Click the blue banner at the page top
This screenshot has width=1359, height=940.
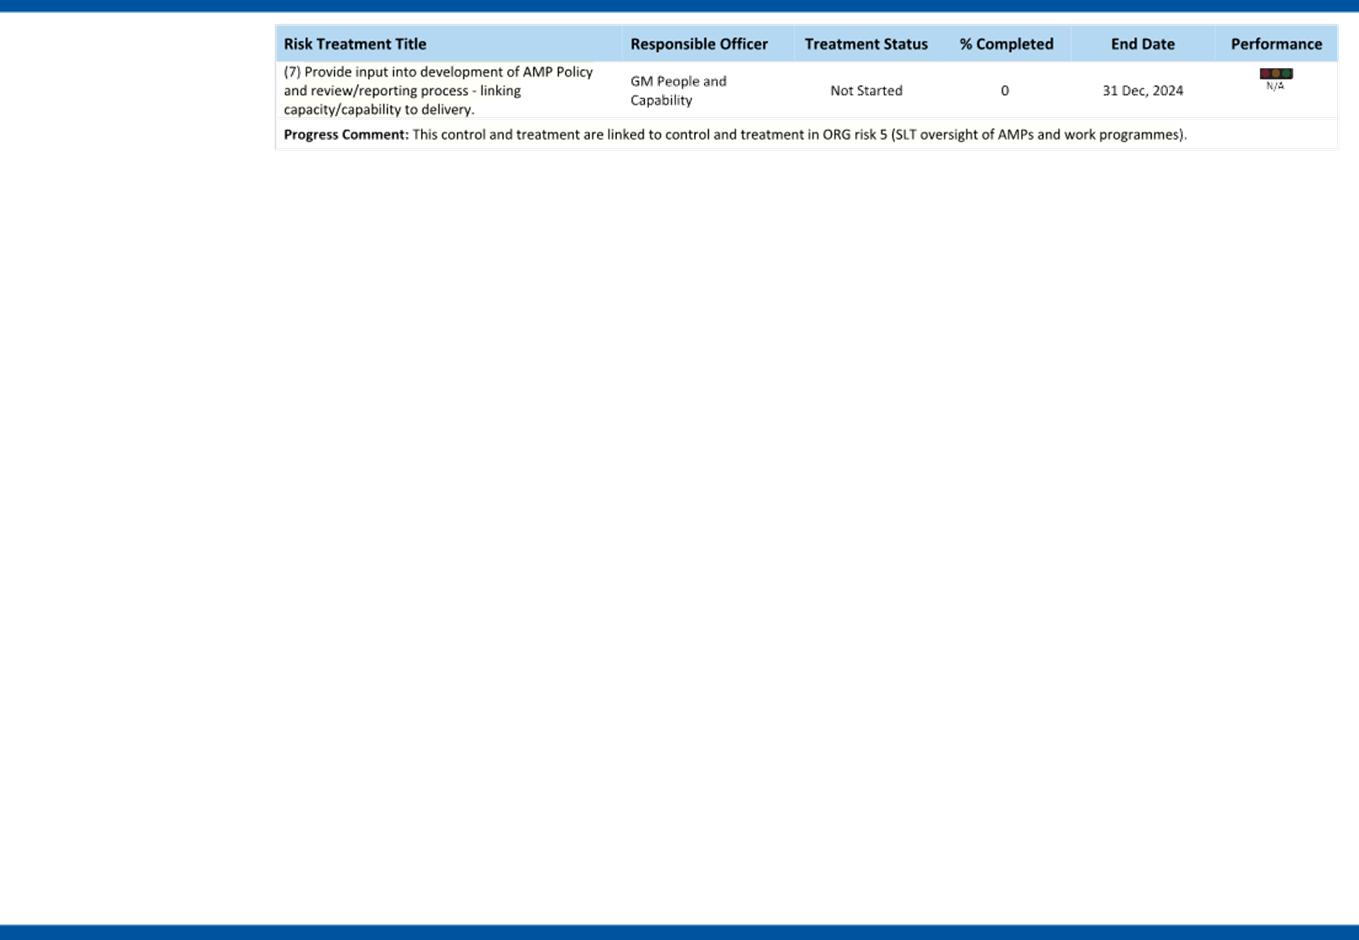679,5
